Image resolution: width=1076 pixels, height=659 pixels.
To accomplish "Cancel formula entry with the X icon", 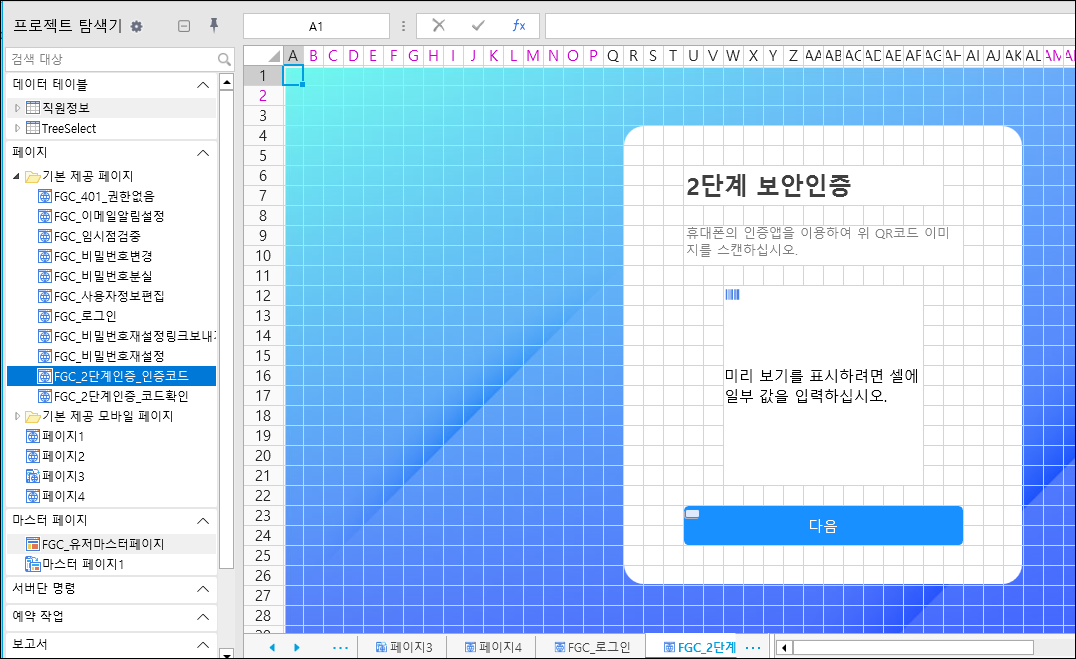I will click(x=439, y=25).
